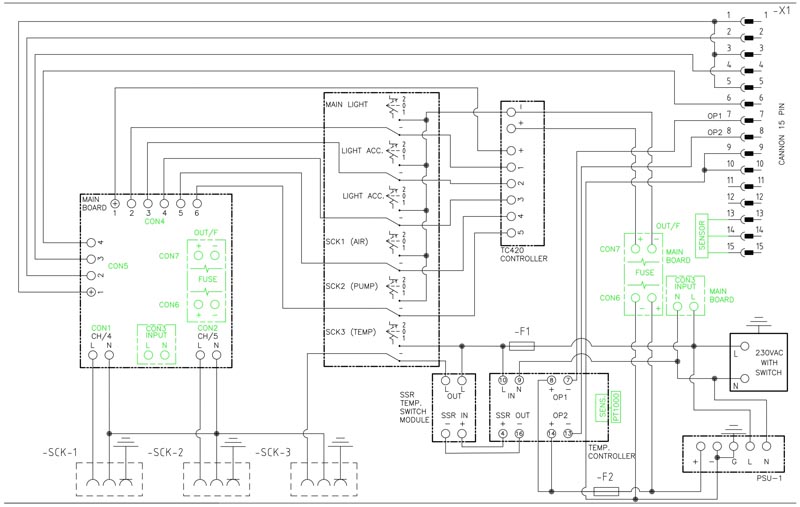The image size is (800, 507).
Task: Select the green CON4 connector label
Action: [156, 222]
